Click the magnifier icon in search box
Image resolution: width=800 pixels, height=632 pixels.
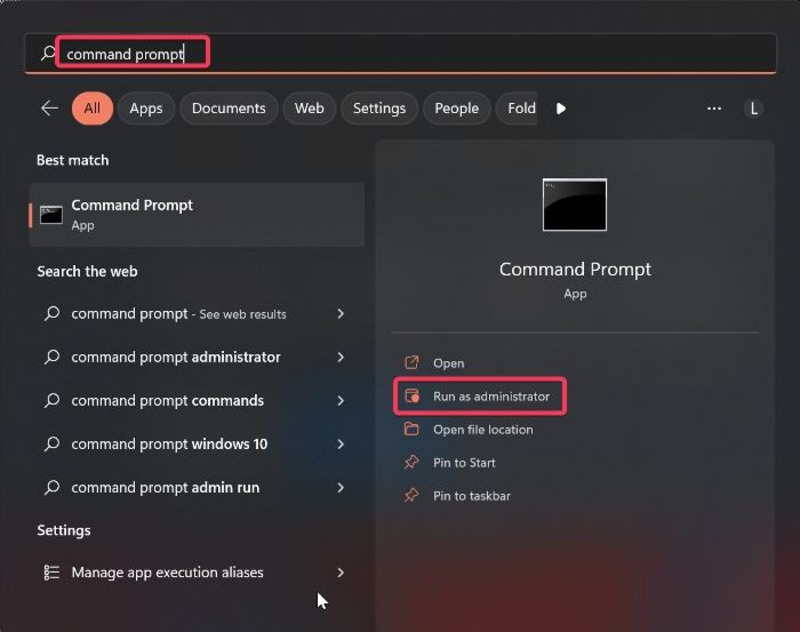47,54
